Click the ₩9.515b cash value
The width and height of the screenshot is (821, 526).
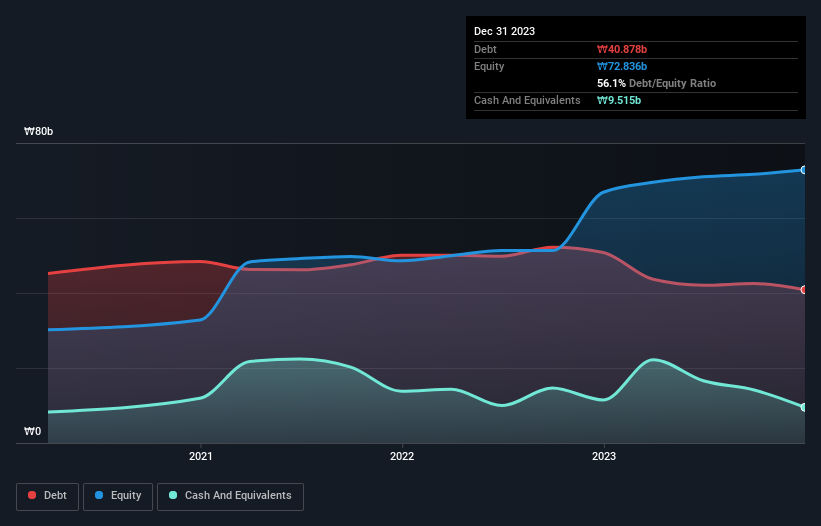pyautogui.click(x=619, y=100)
